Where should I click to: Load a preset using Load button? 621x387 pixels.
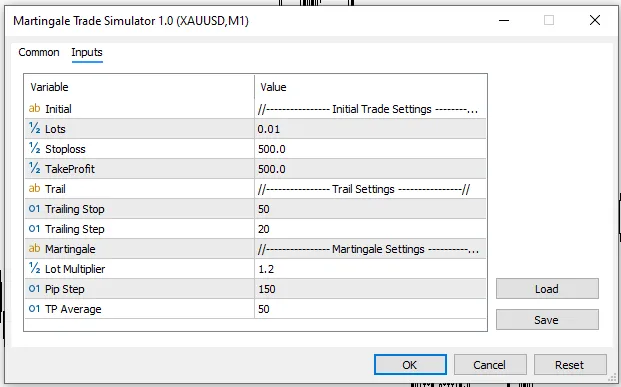click(547, 289)
